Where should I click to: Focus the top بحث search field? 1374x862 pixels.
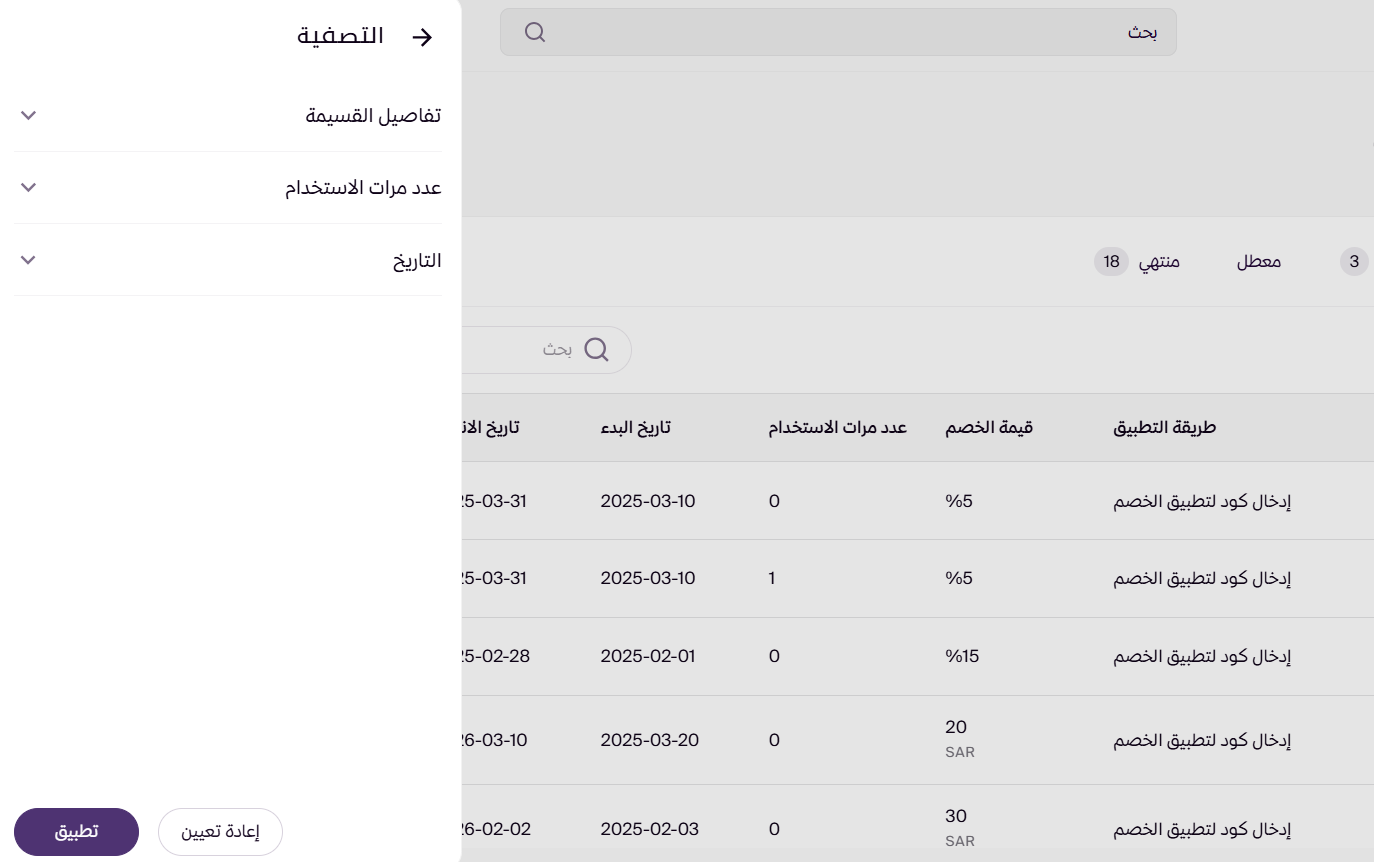point(838,32)
